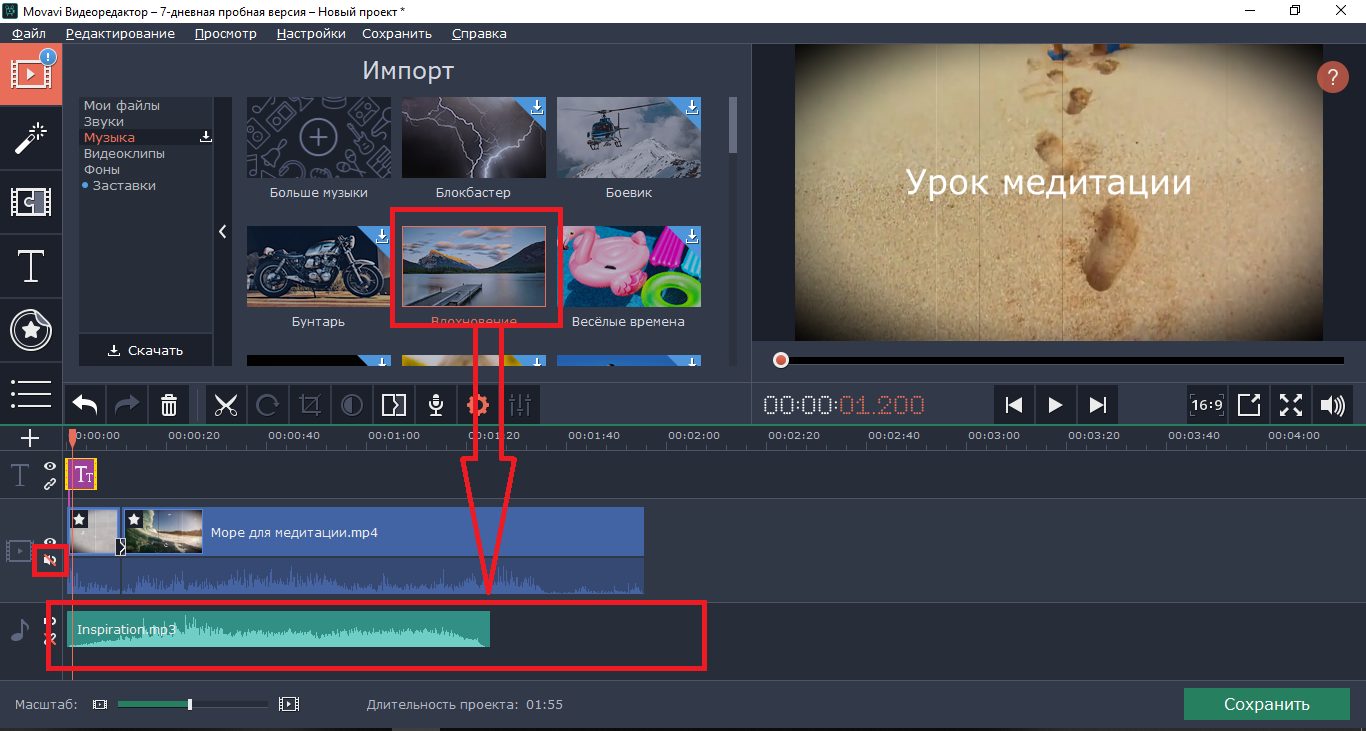Screen dimensions: 1366x731
Task: Adjust the Масштаб timeline zoom slider
Action: tap(190, 704)
